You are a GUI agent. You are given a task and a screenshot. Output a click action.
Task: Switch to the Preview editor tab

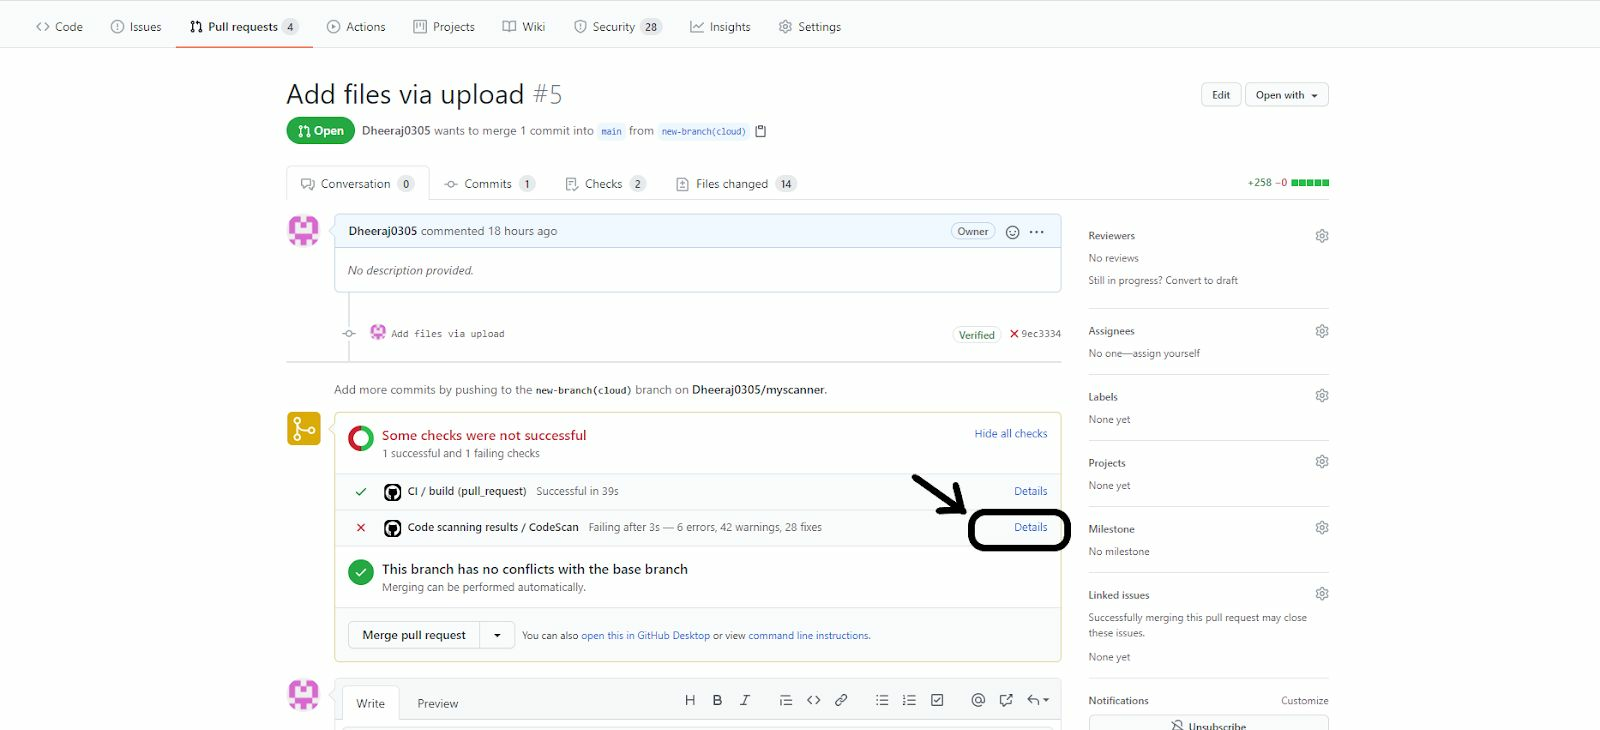click(437, 704)
